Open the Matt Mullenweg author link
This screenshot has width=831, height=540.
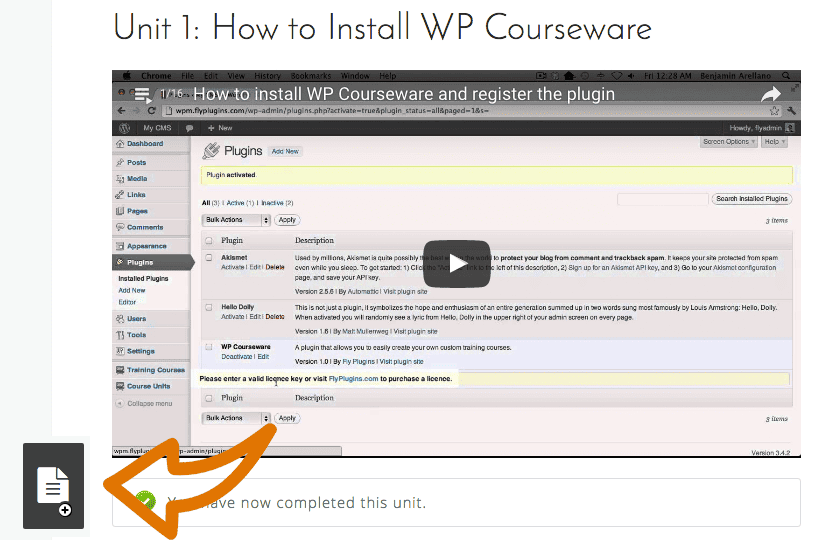pos(365,331)
